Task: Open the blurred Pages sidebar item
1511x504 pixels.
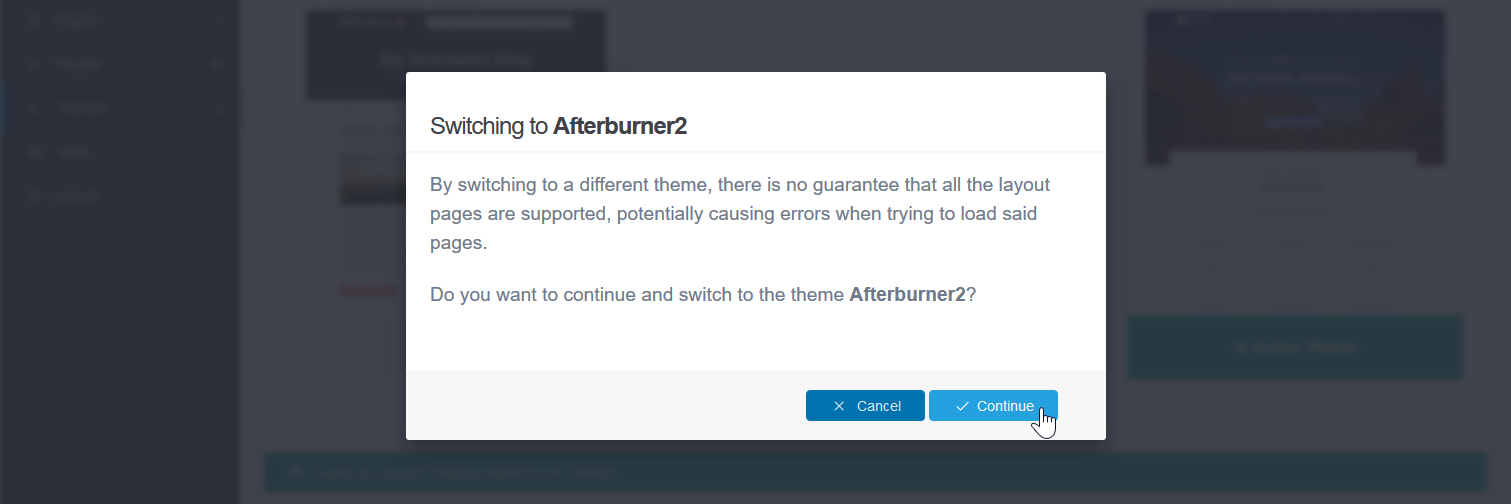Action: tap(76, 19)
